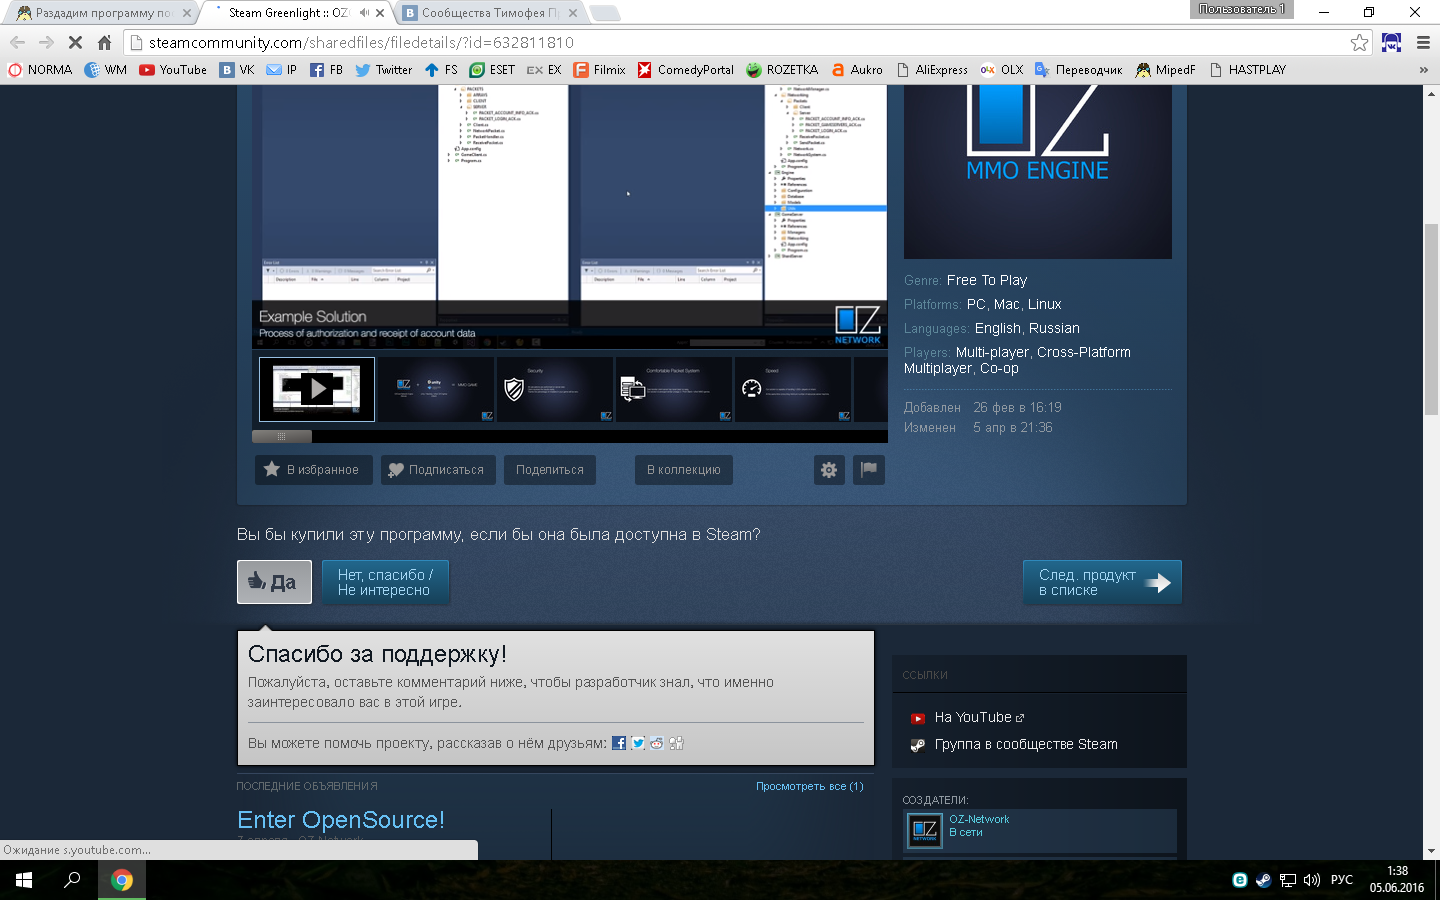Open the Переводчик bookmark
Viewport: 1440px width, 900px height.
pos(1078,70)
